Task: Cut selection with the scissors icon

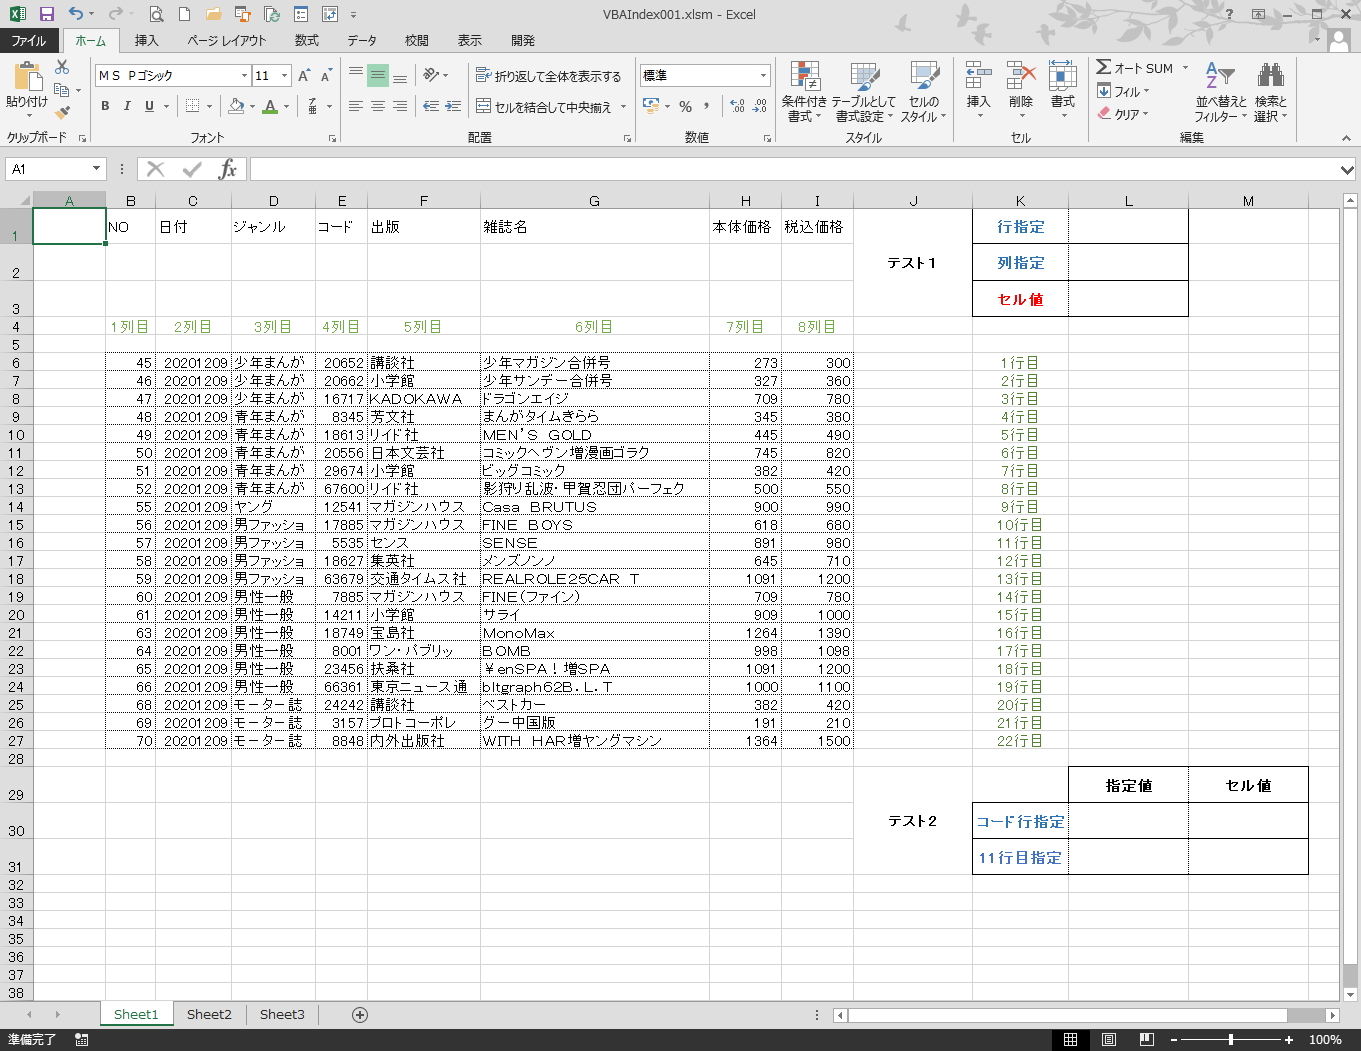Action: [x=62, y=67]
